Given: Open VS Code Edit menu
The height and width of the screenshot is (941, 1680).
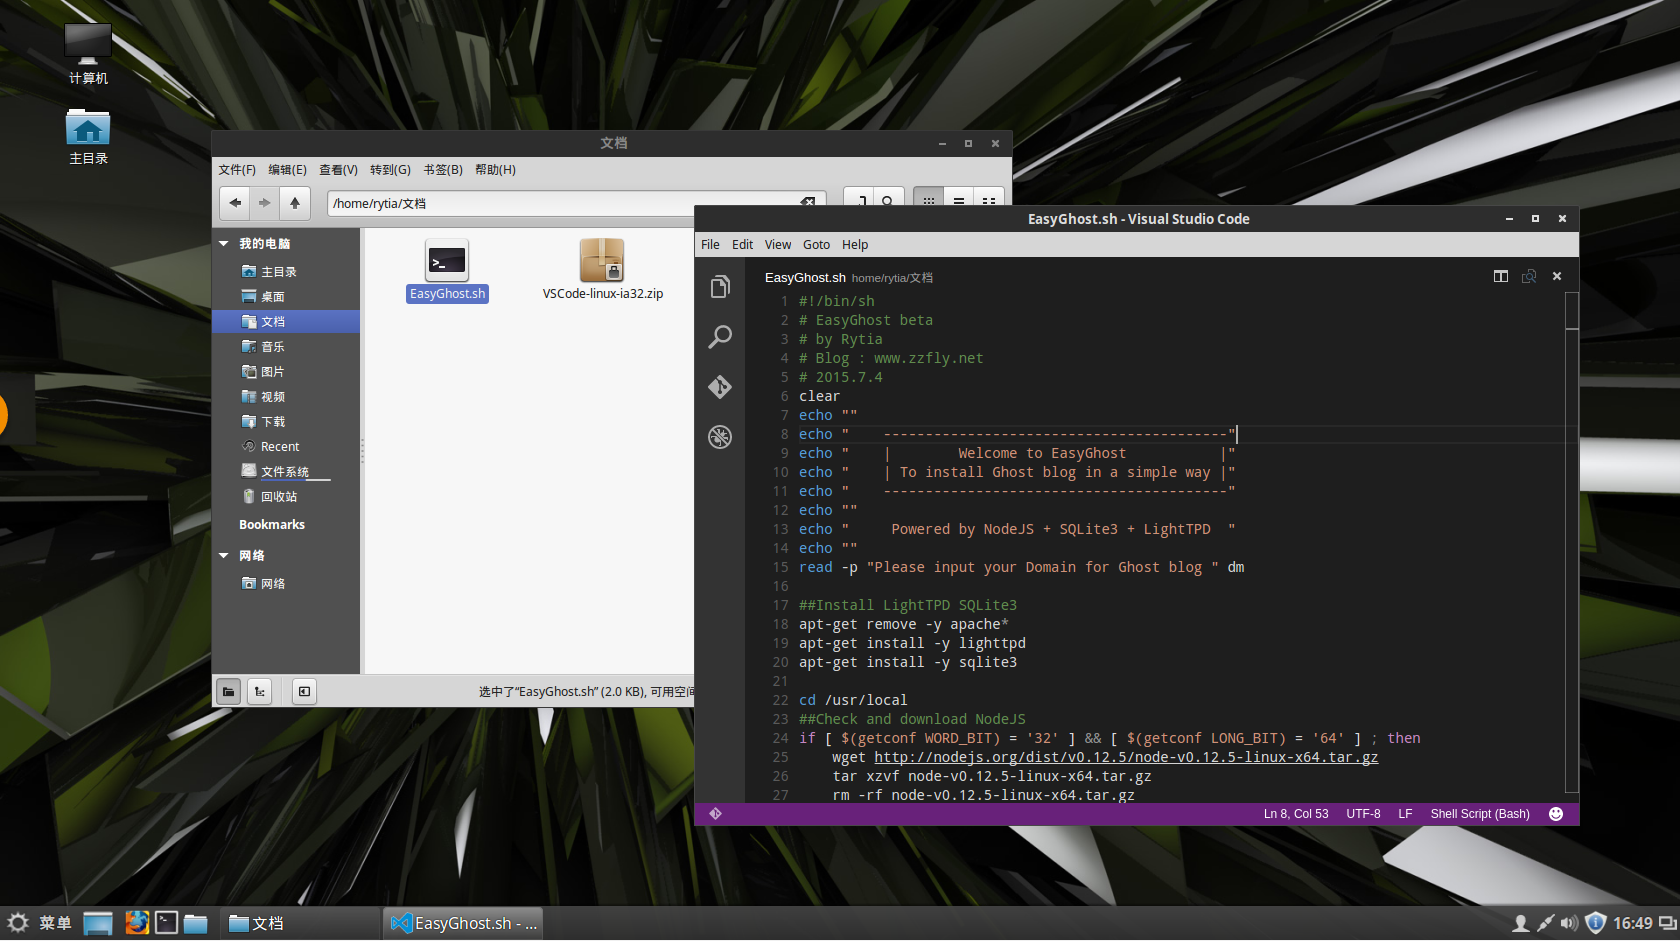Looking at the screenshot, I should coord(742,245).
